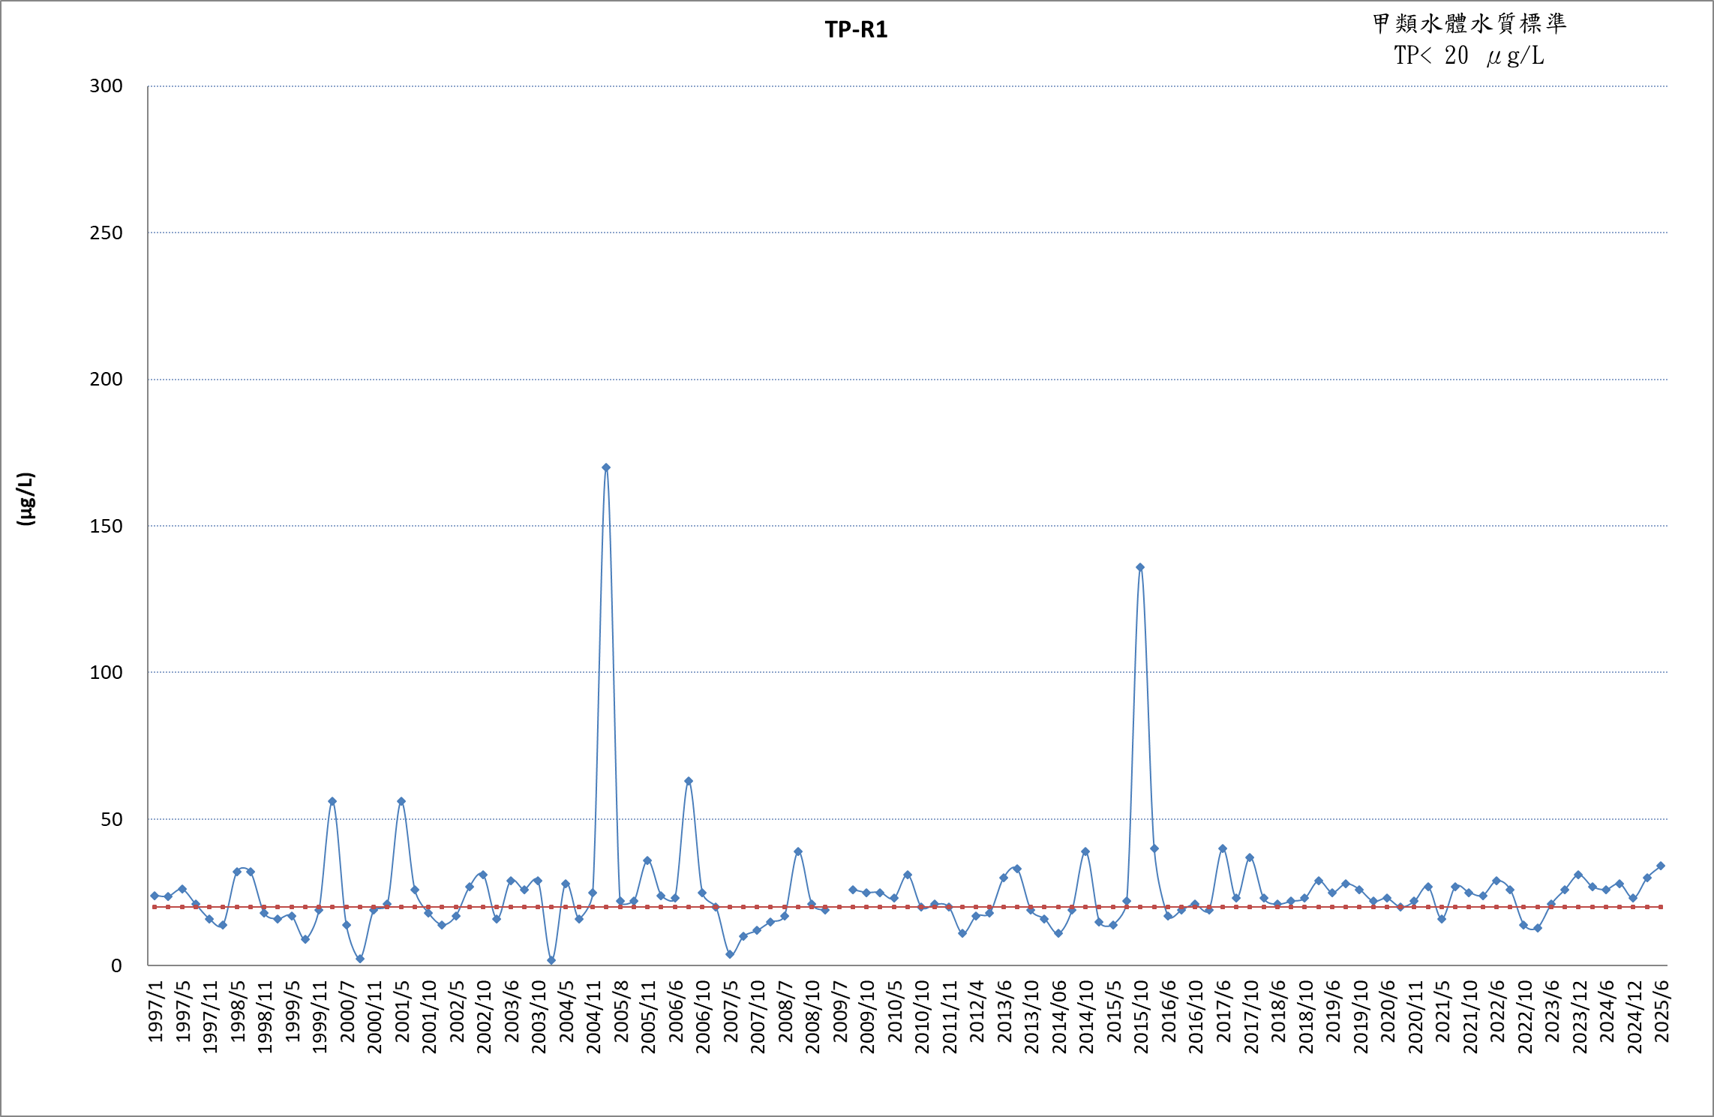Click the 200 gridline label
The height and width of the screenshot is (1117, 1714).
coord(106,379)
